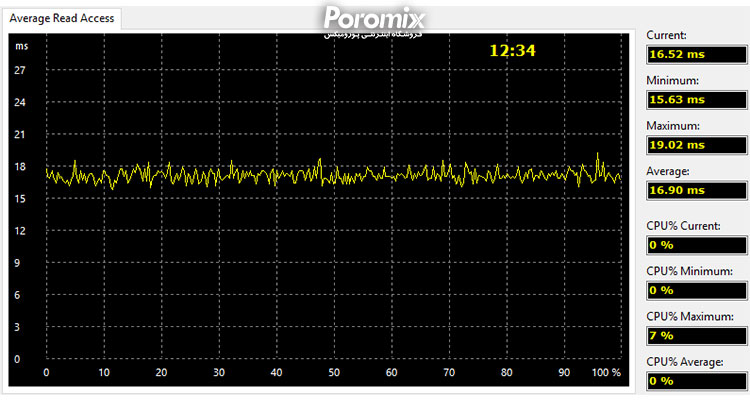
Task: Click the CPU% Average value field
Action: (696, 381)
